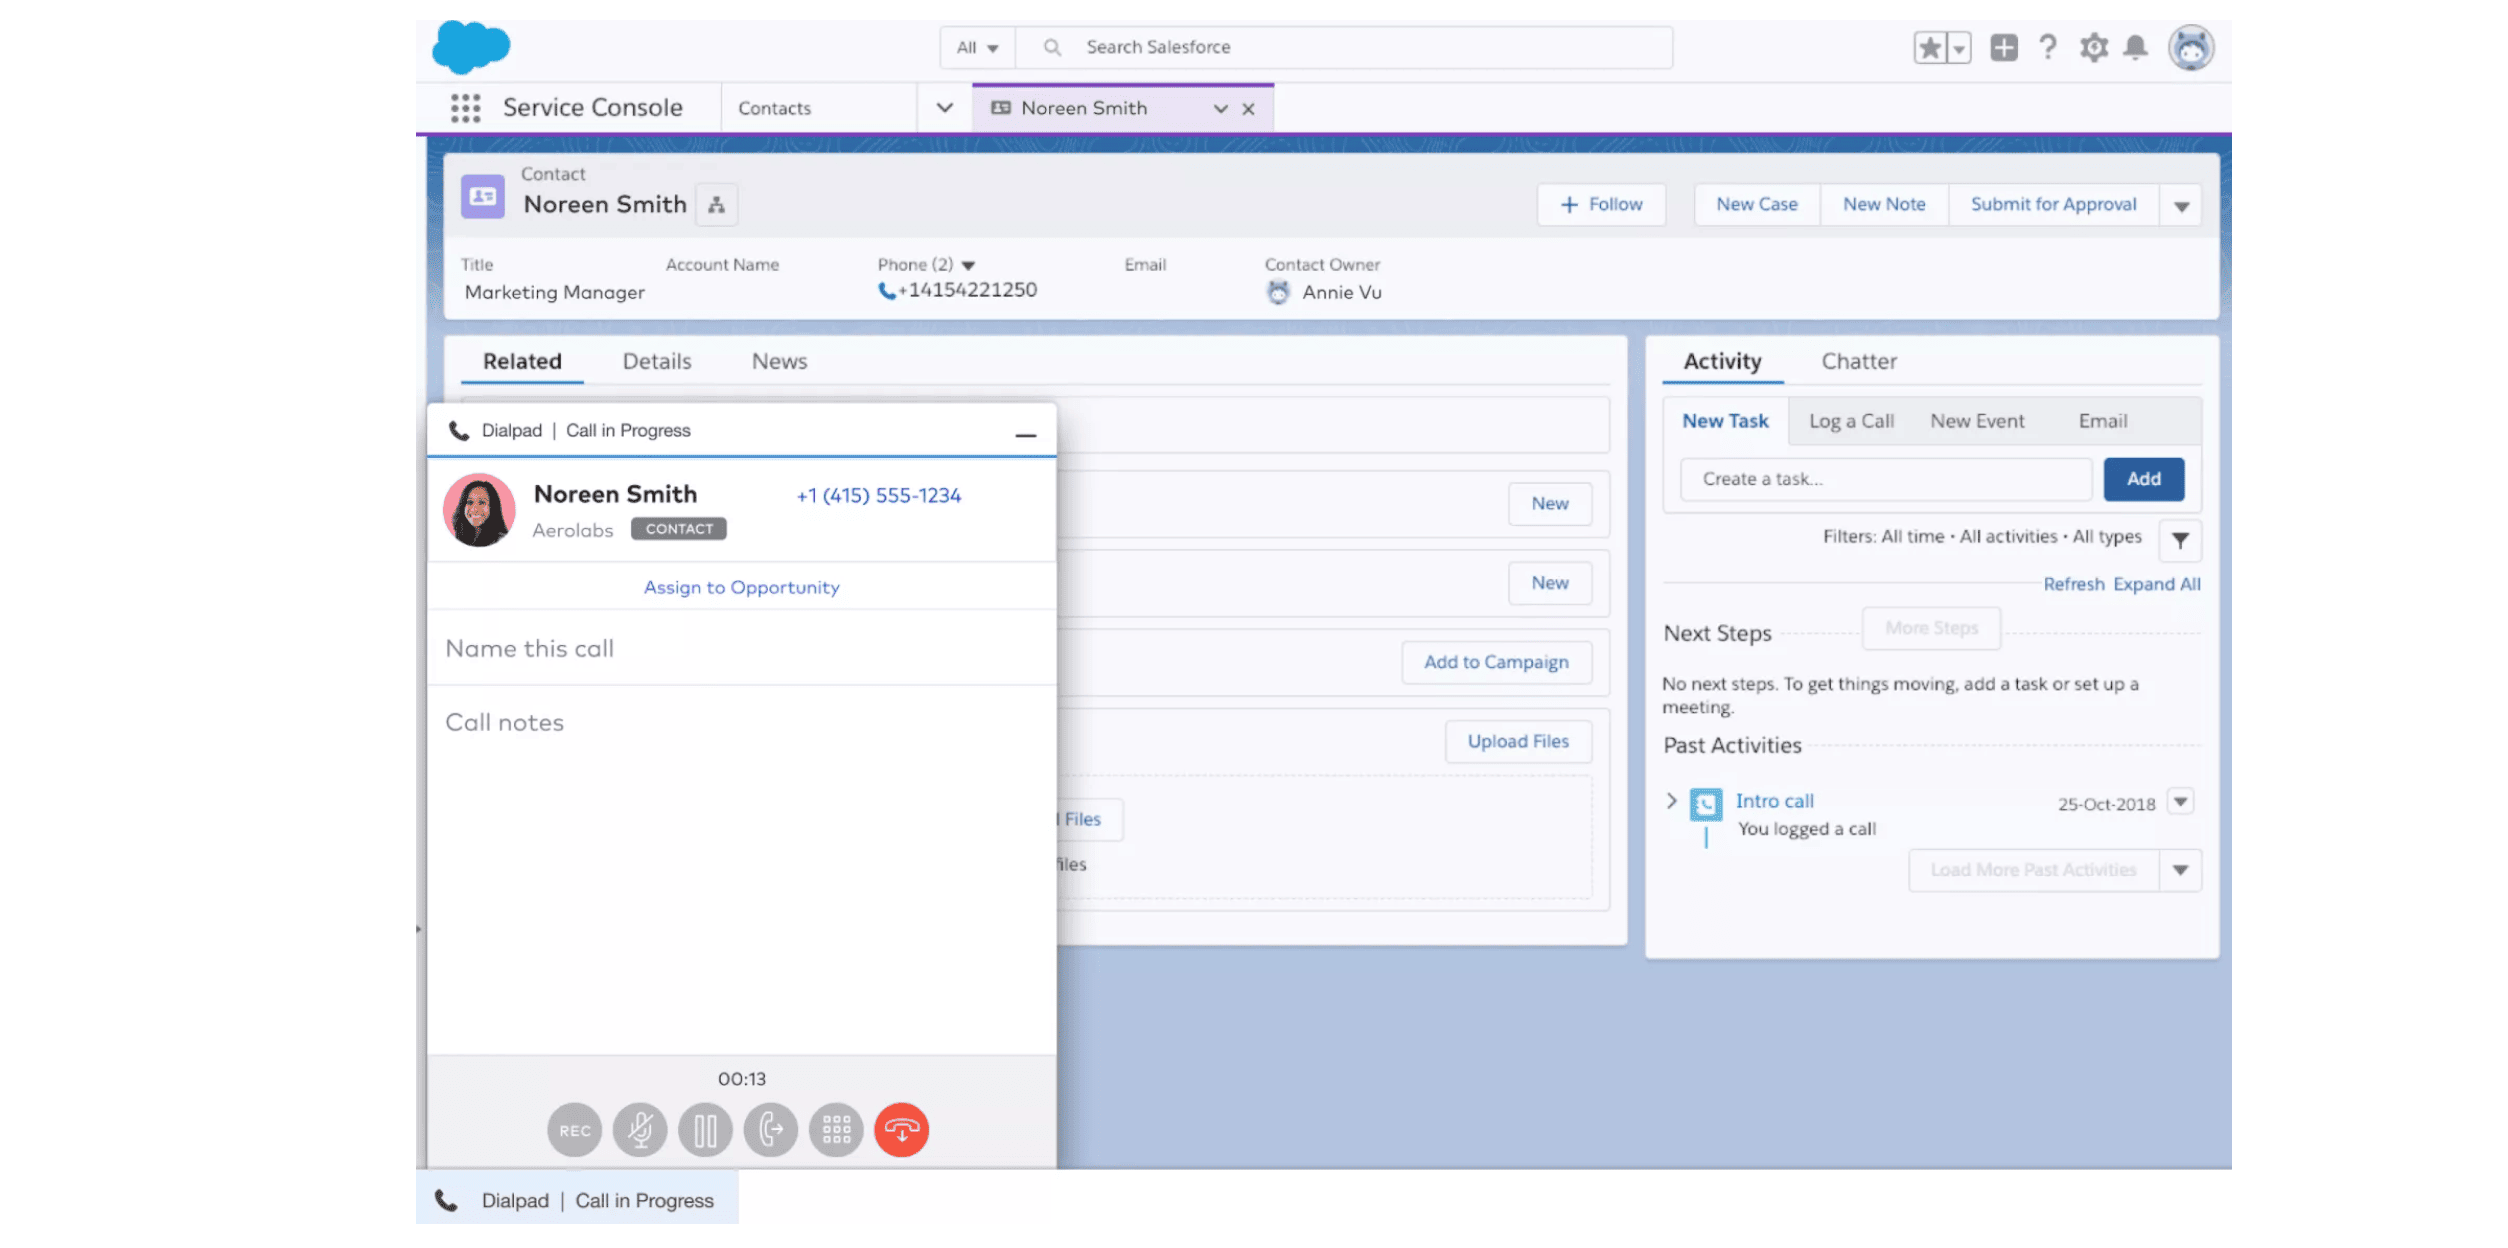This screenshot has width=2508, height=1248.
Task: Switch to the News tab
Action: coord(779,361)
